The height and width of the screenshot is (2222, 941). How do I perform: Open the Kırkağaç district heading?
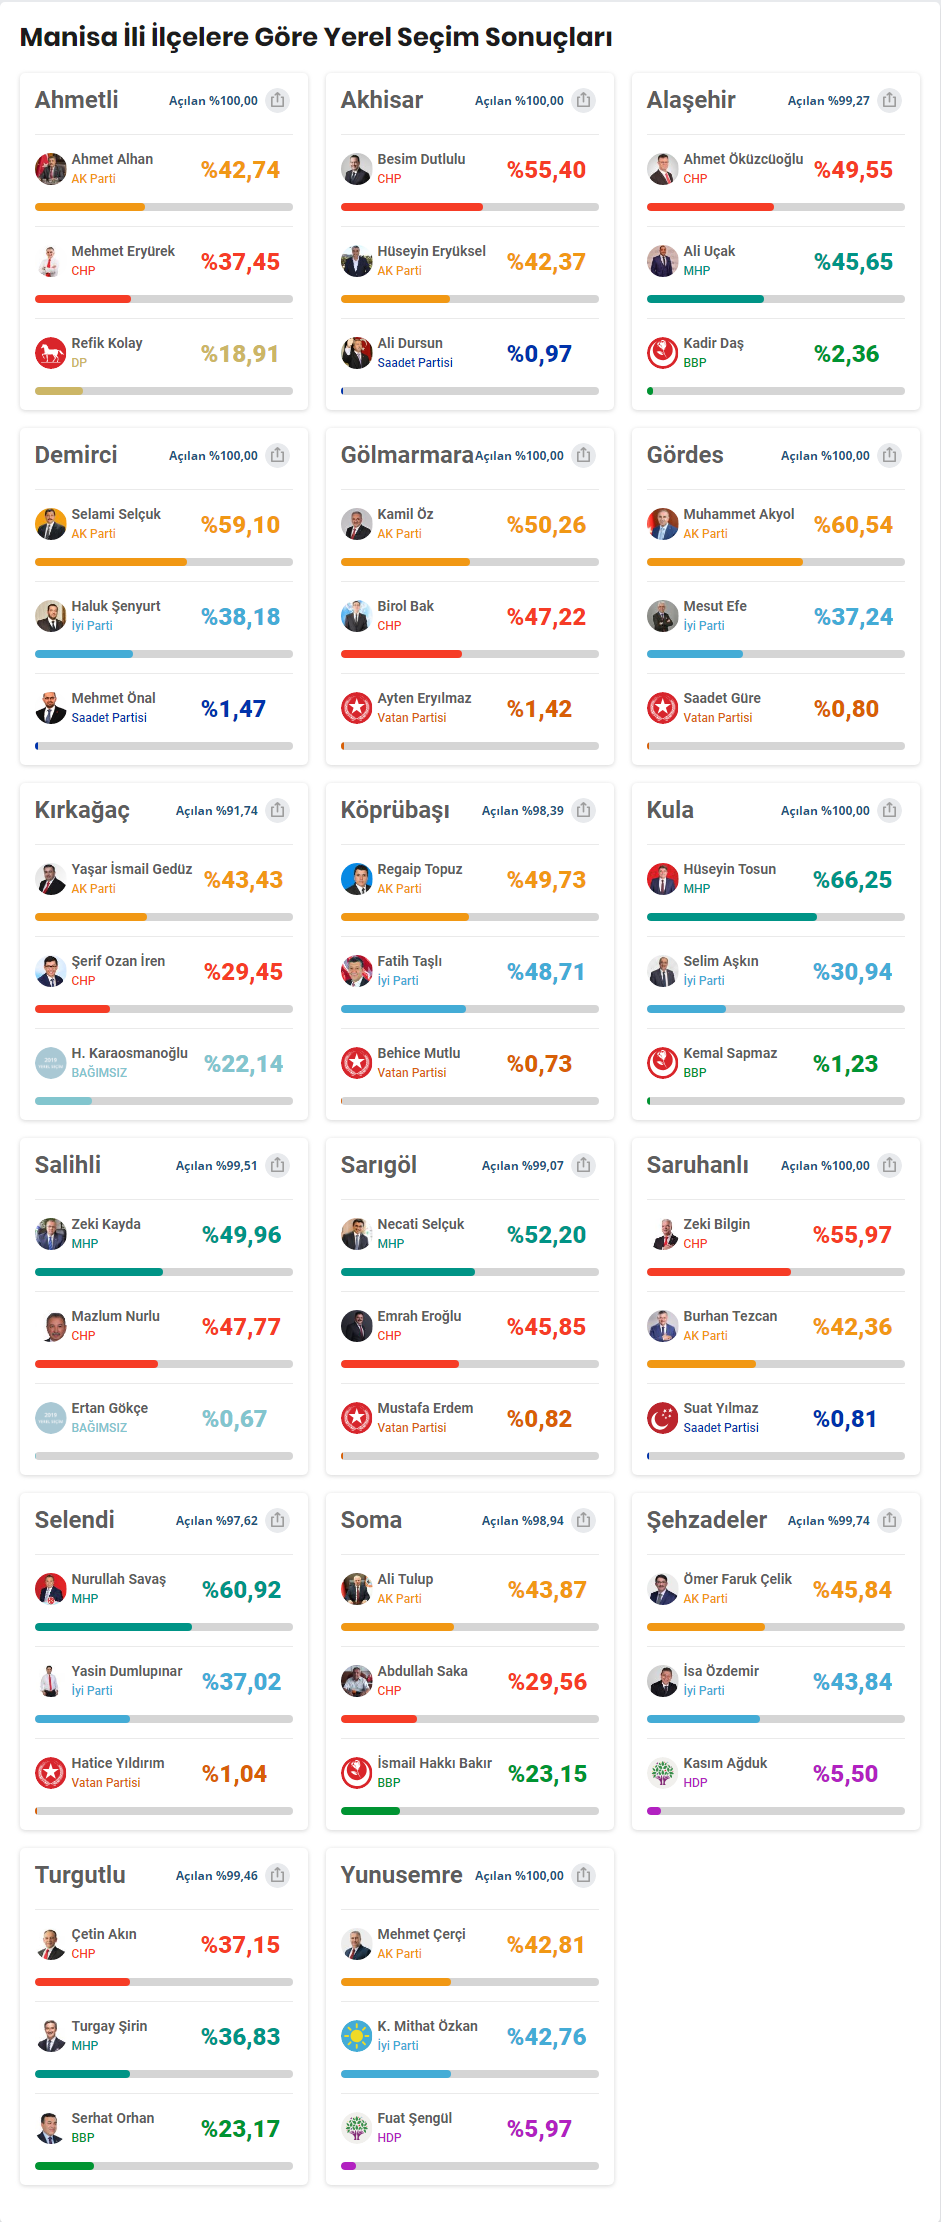[x=82, y=811]
